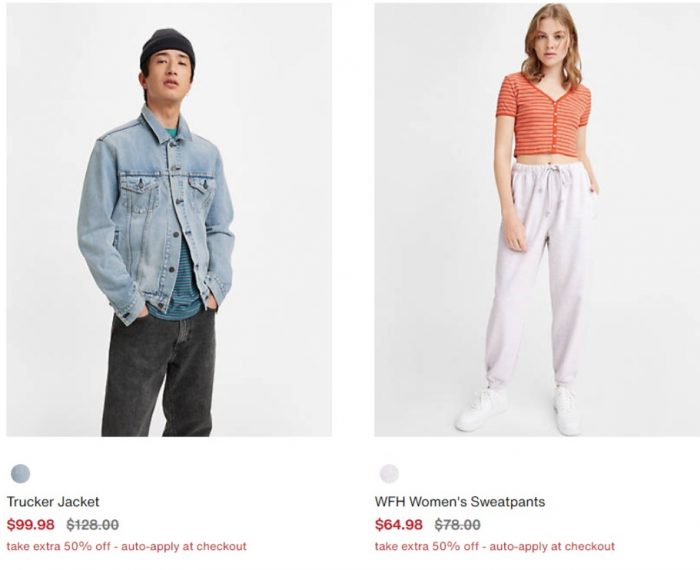Open the WFH Women's Sweatpants title link
The image size is (700, 570).
pyautogui.click(x=460, y=502)
